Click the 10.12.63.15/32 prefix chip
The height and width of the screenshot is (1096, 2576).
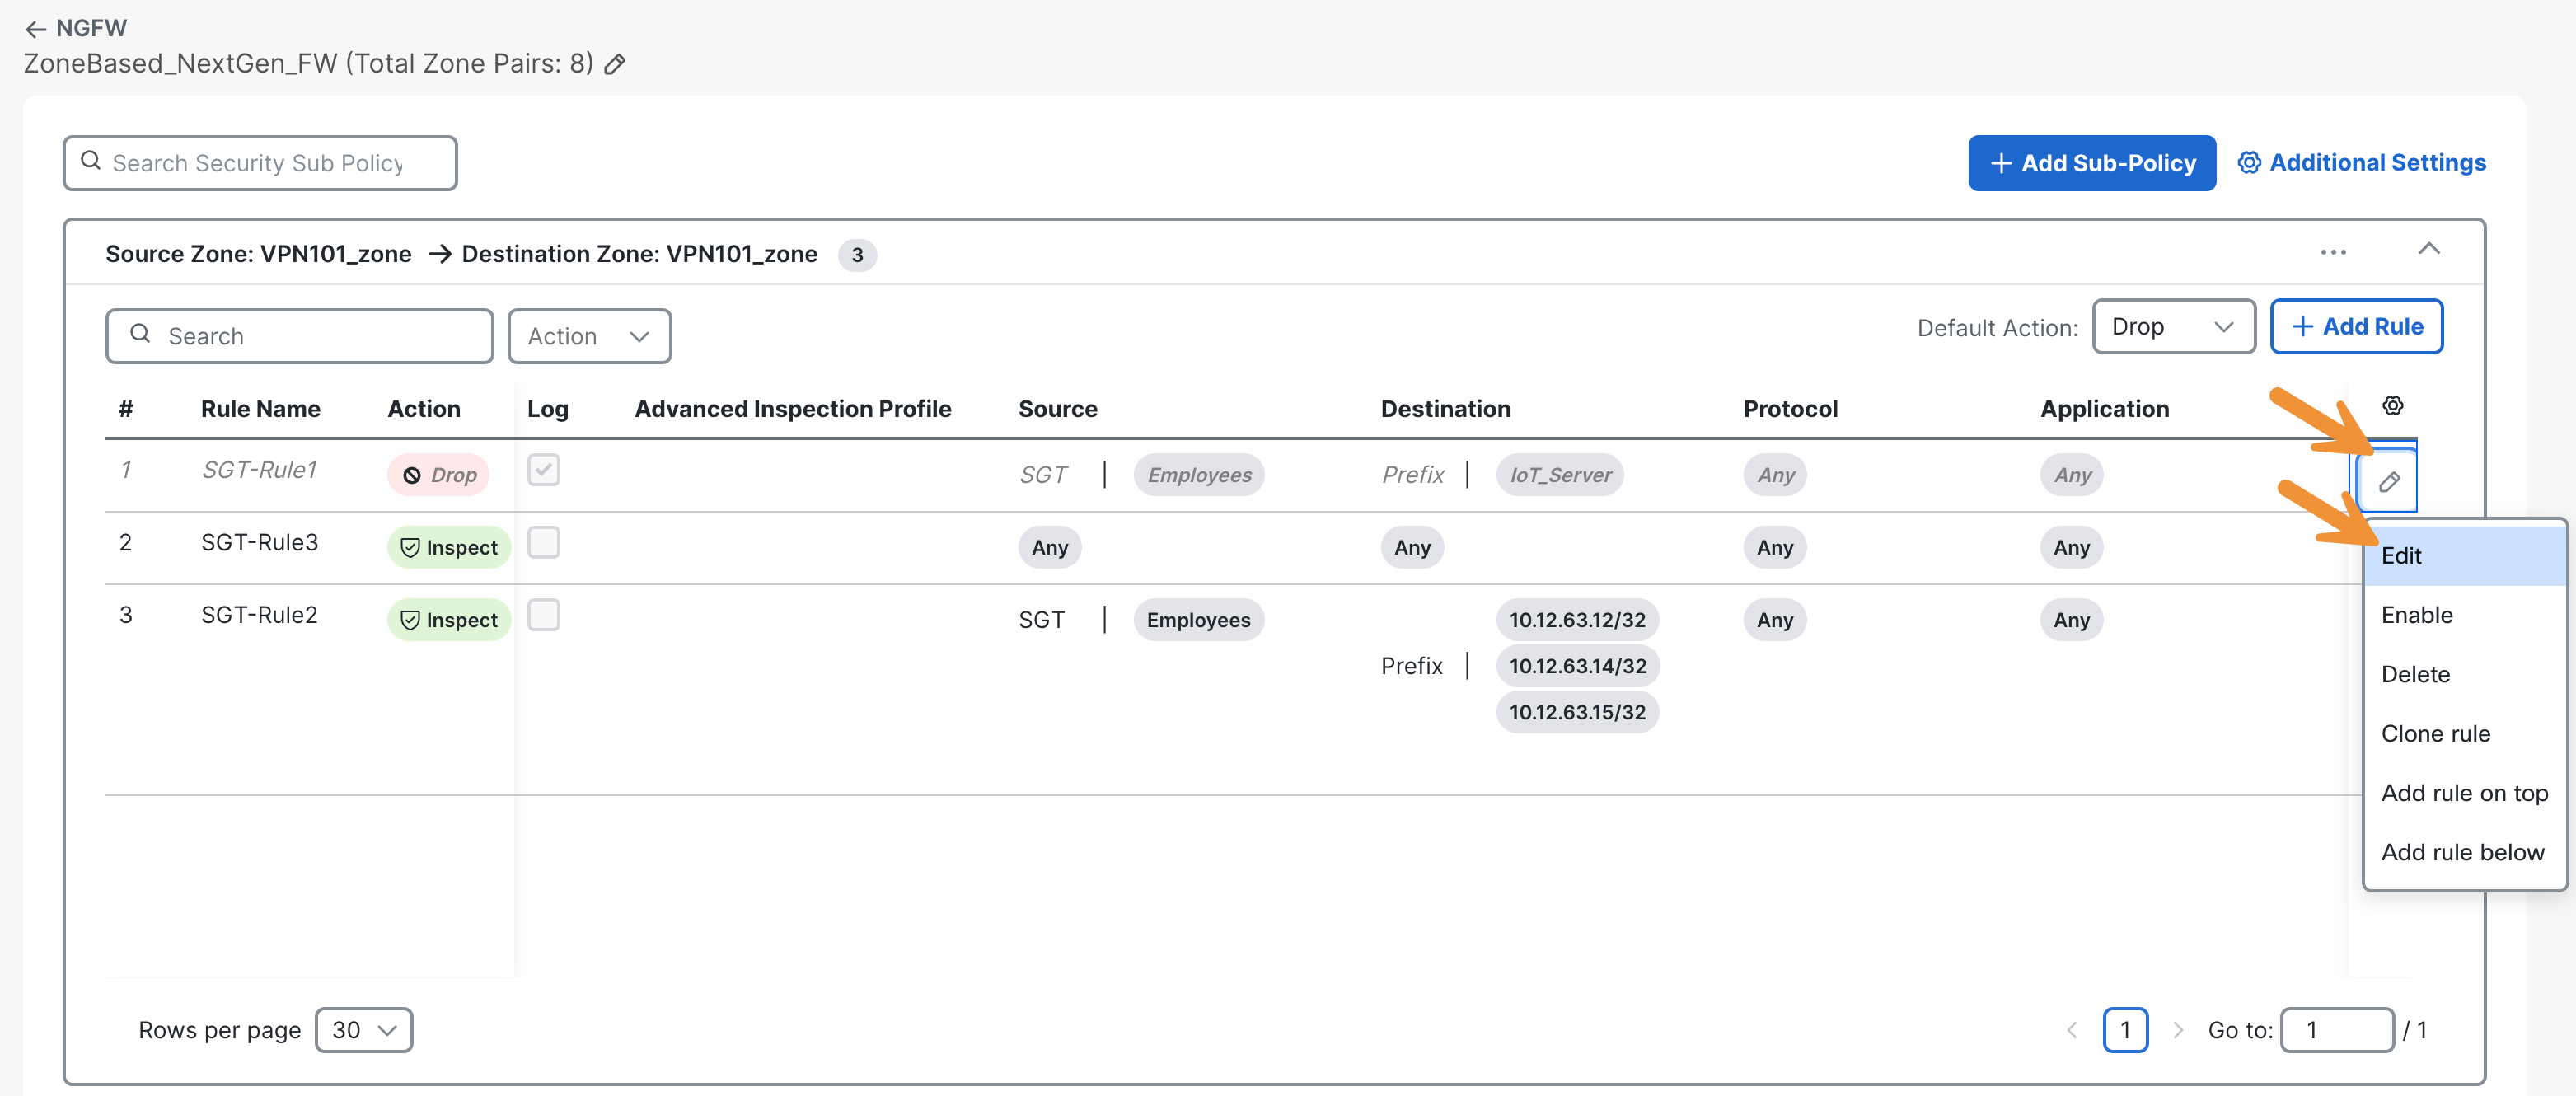point(1577,712)
